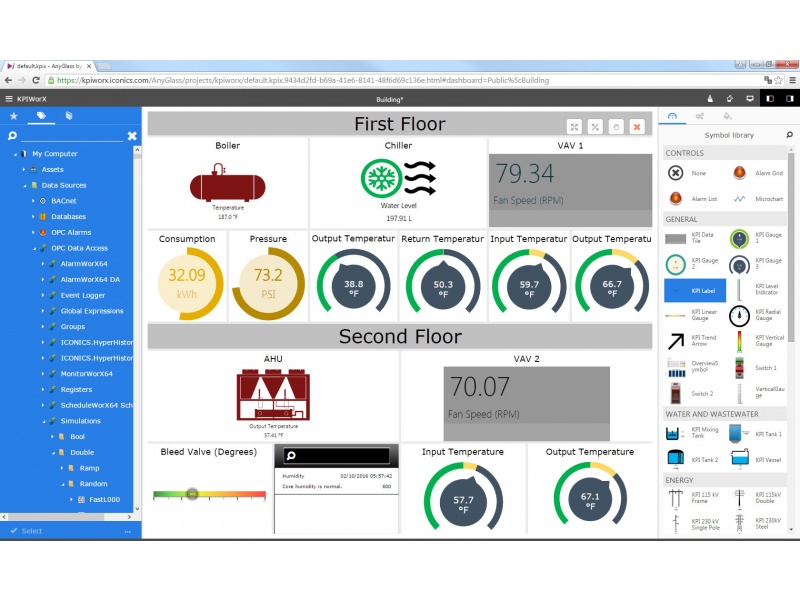Choose the KPI Gauge 3 symbol
The height and width of the screenshot is (600, 800).
(758, 264)
